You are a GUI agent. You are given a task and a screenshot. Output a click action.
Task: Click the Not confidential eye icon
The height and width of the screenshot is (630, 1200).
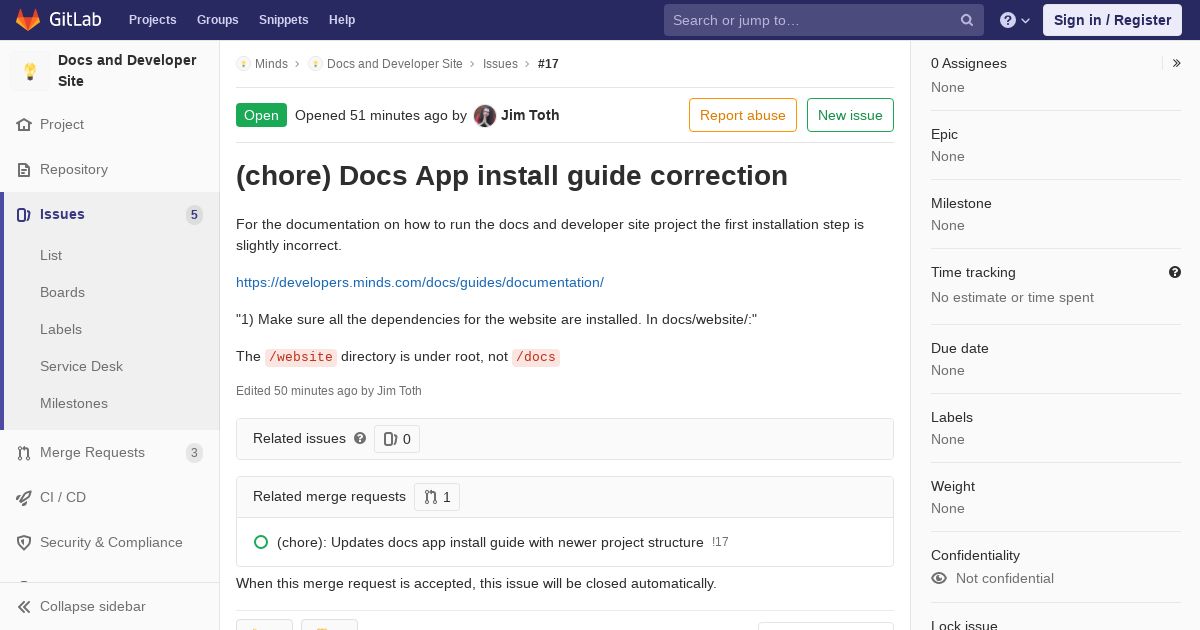[939, 578]
